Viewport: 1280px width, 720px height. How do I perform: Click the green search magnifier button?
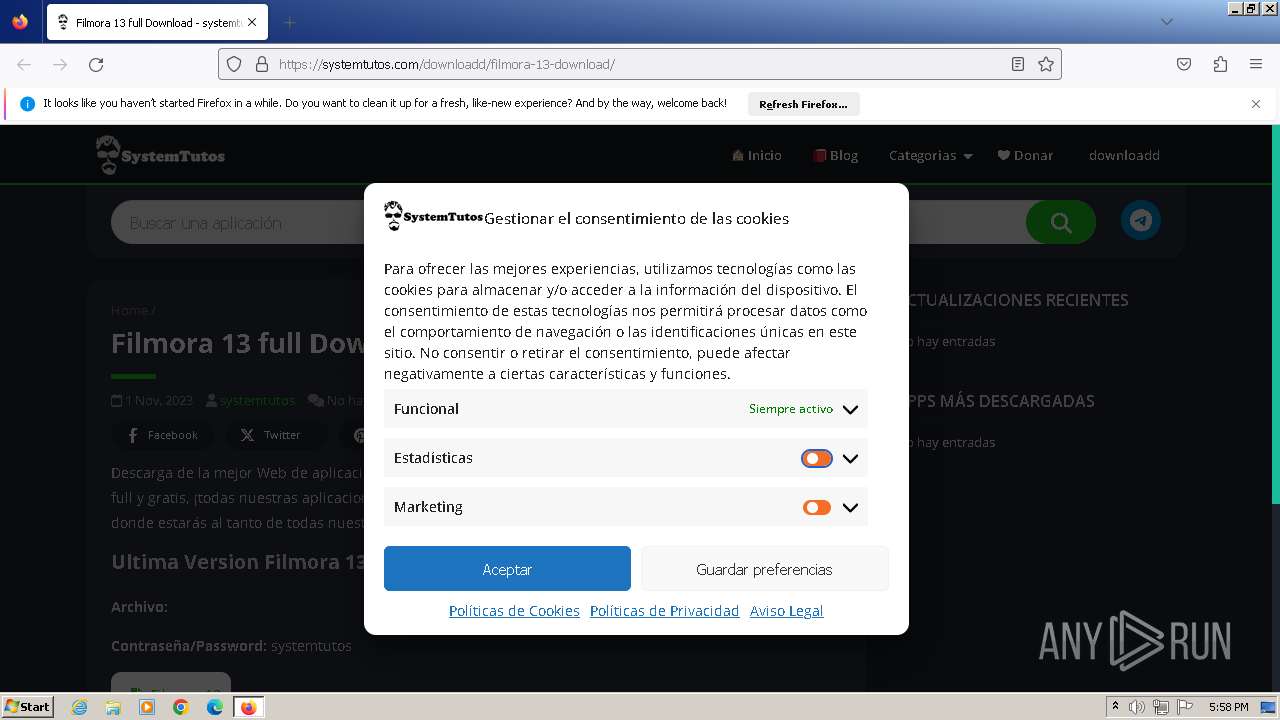pyautogui.click(x=1061, y=222)
